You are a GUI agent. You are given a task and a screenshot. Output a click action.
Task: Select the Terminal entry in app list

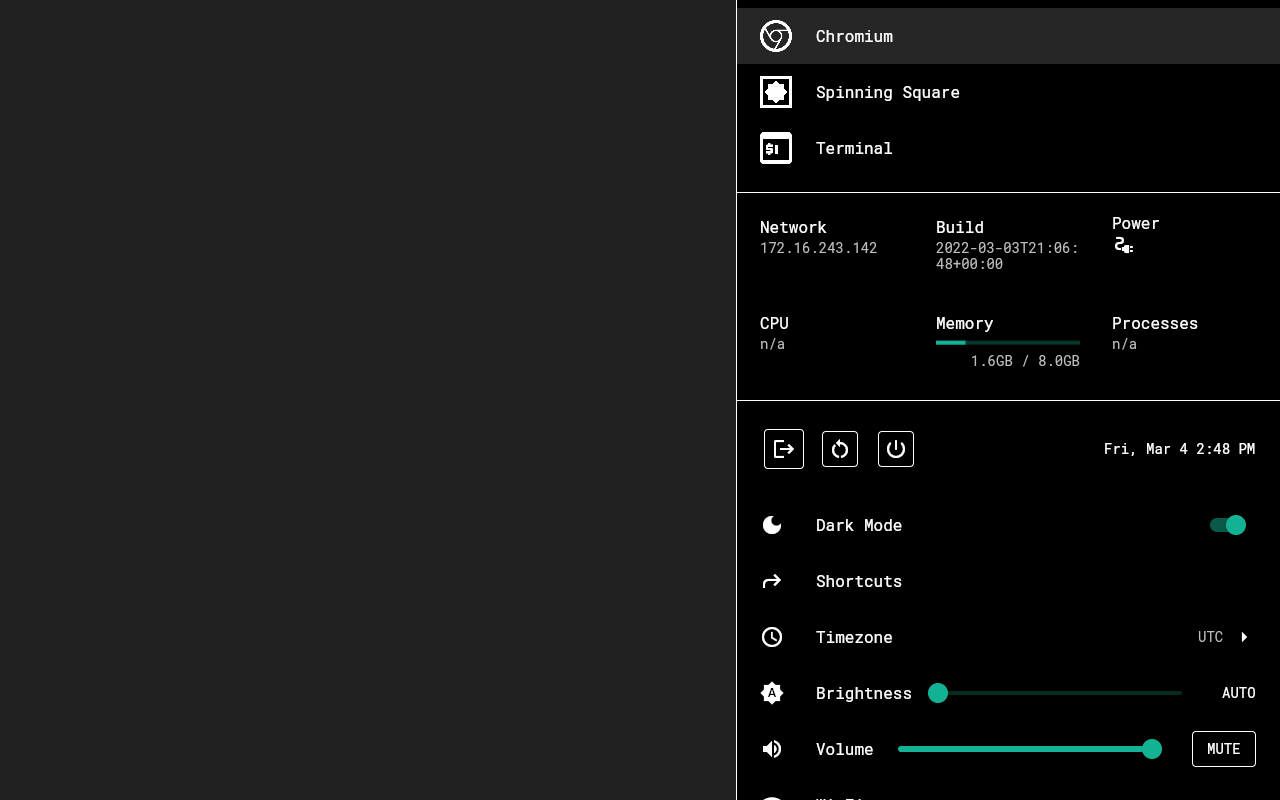click(854, 148)
